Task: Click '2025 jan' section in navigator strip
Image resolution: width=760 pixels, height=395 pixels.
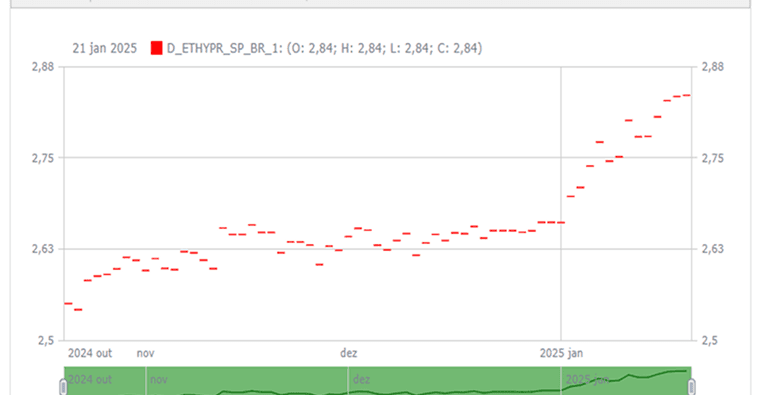Action: 626,381
